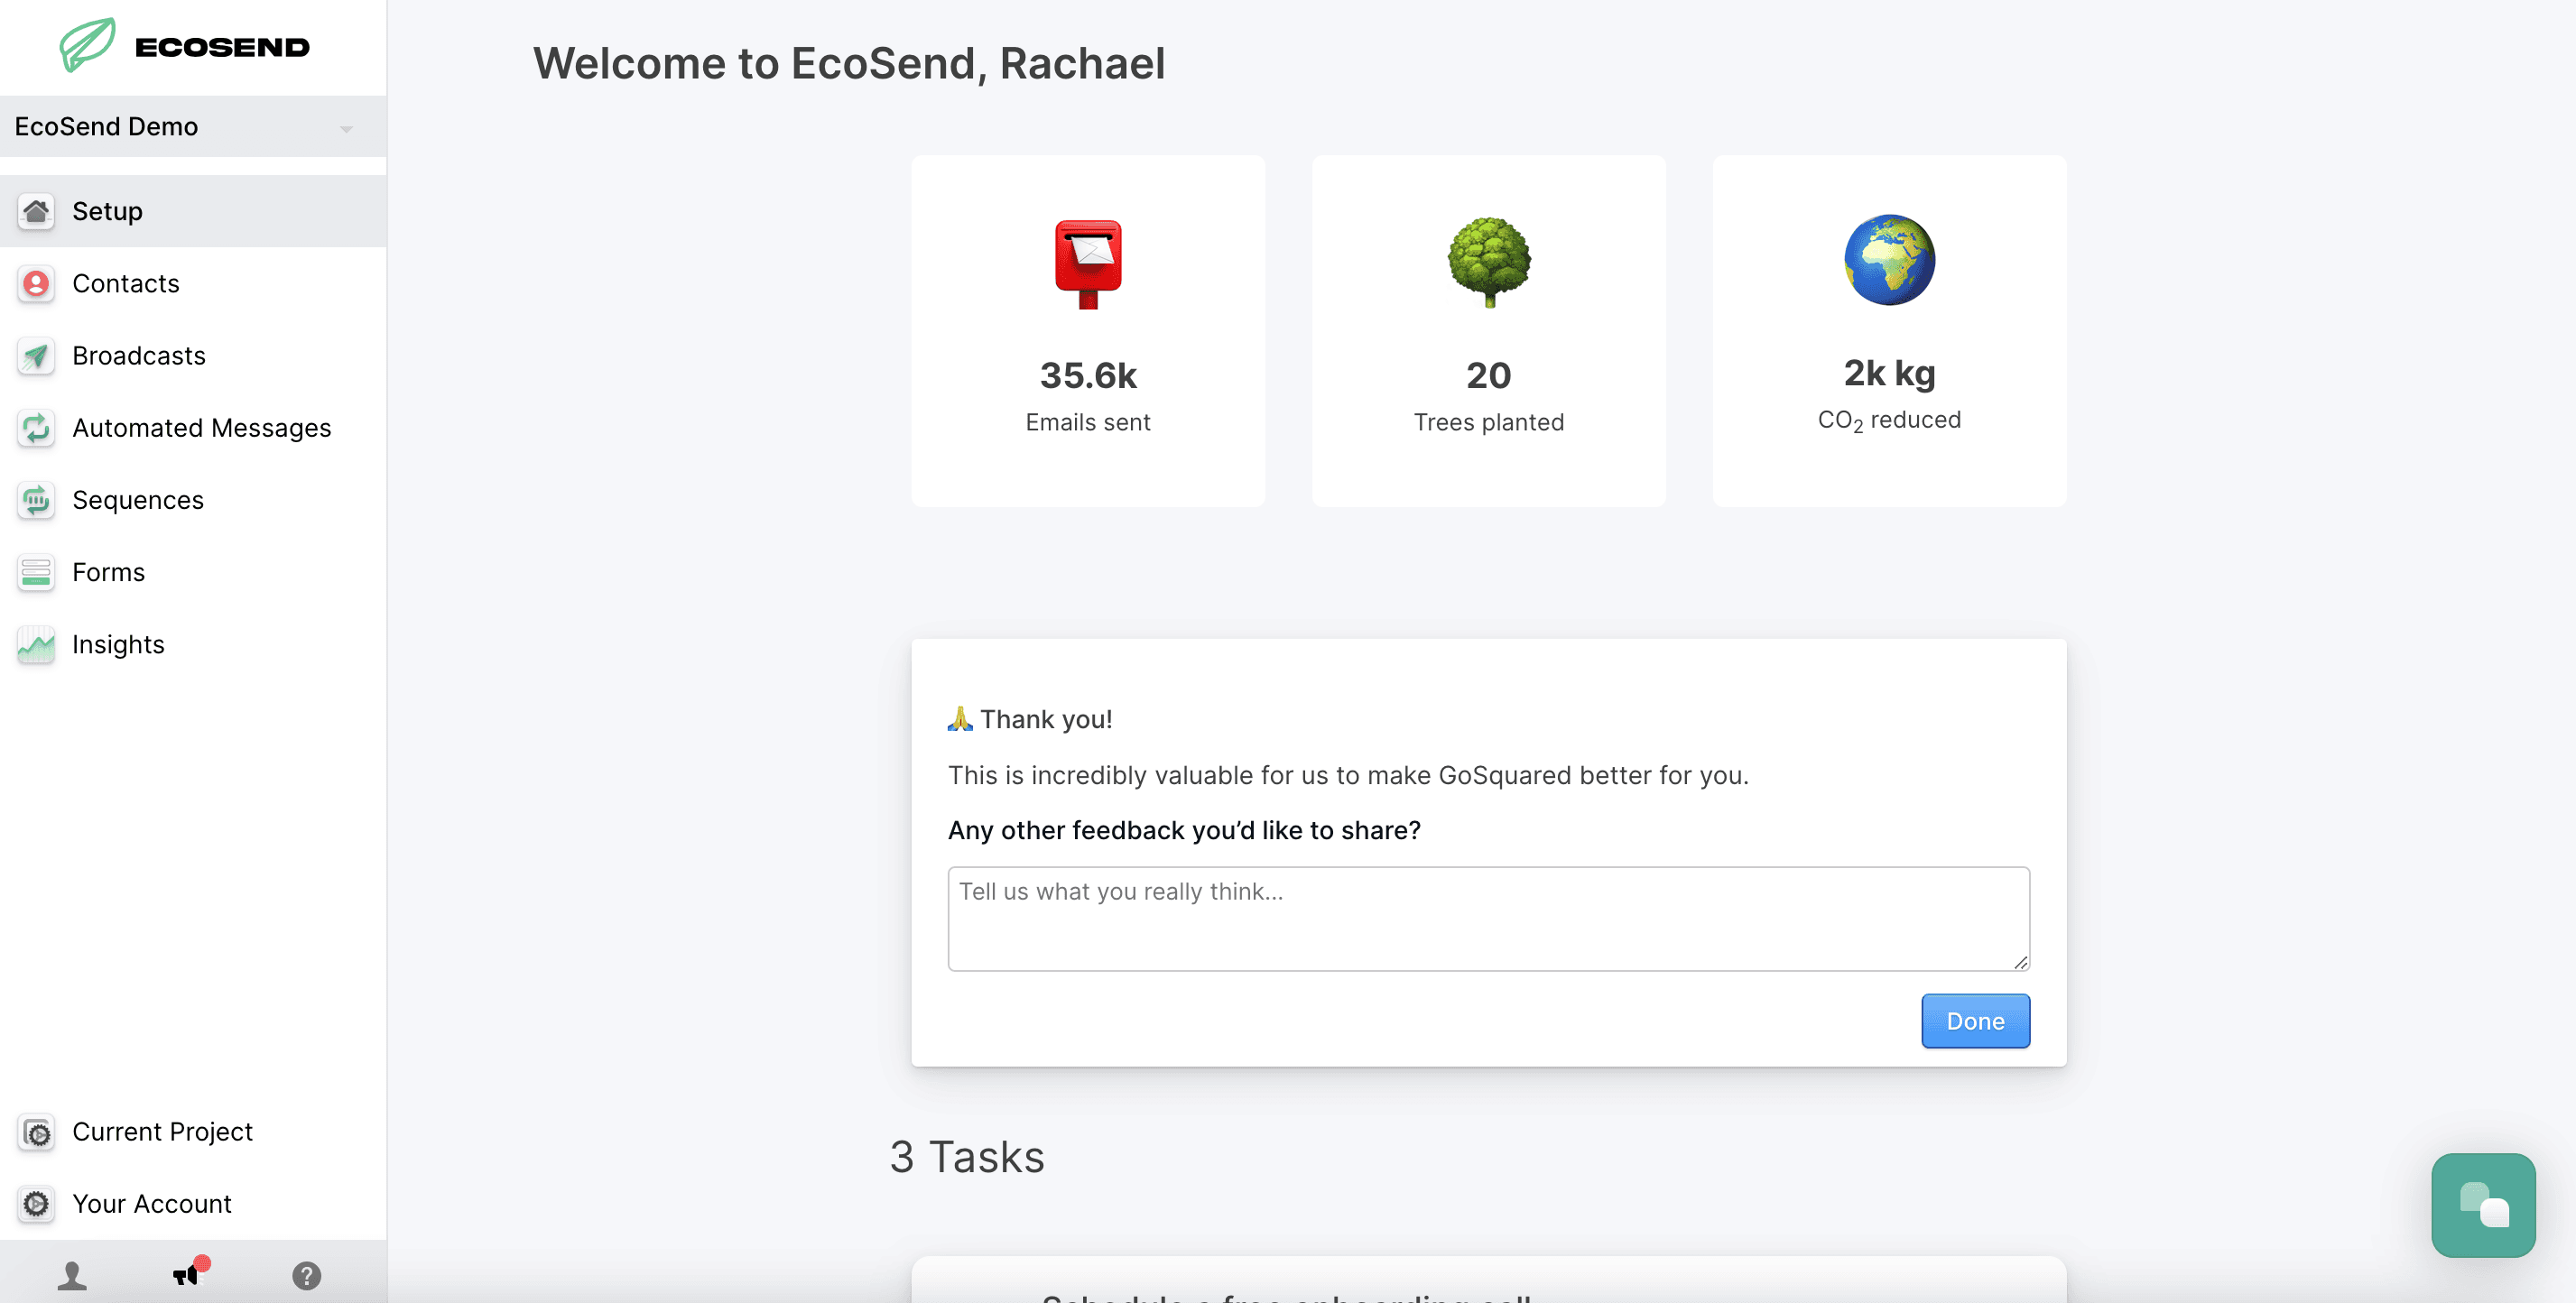Click the Insights chart icon

pos(36,645)
